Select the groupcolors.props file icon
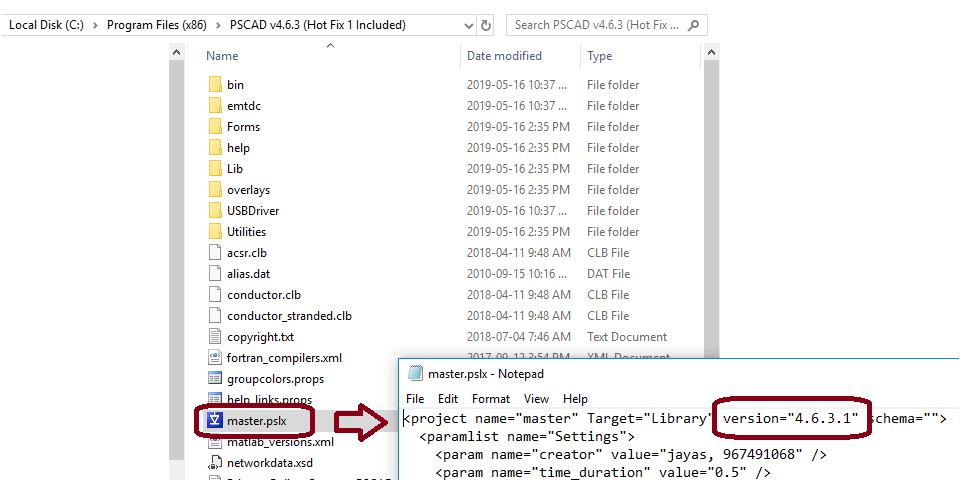The image size is (976, 484). click(x=215, y=378)
